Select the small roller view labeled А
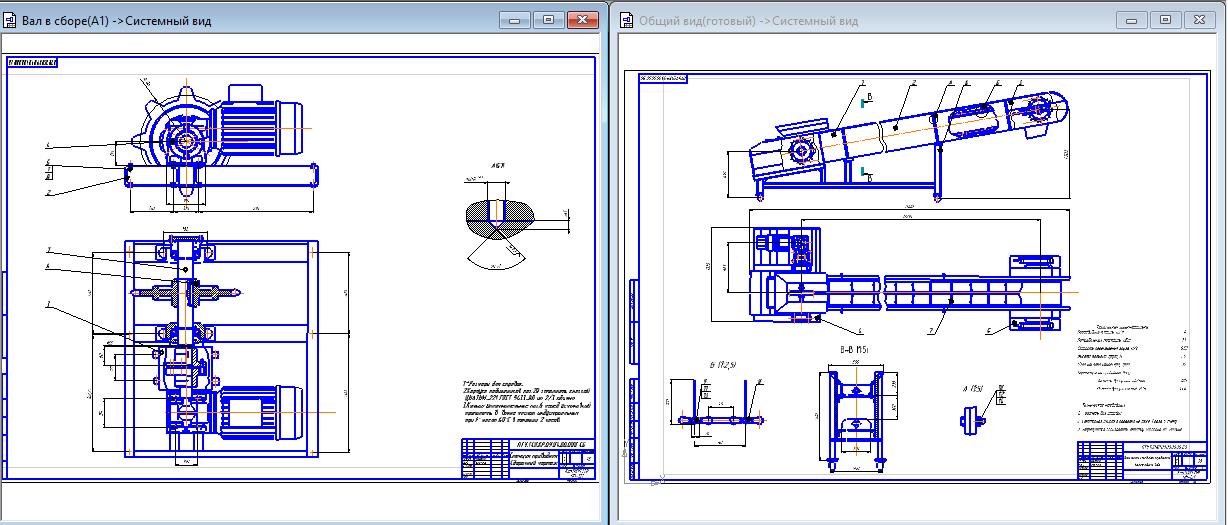Viewport: 1228px width, 525px height. [975, 419]
